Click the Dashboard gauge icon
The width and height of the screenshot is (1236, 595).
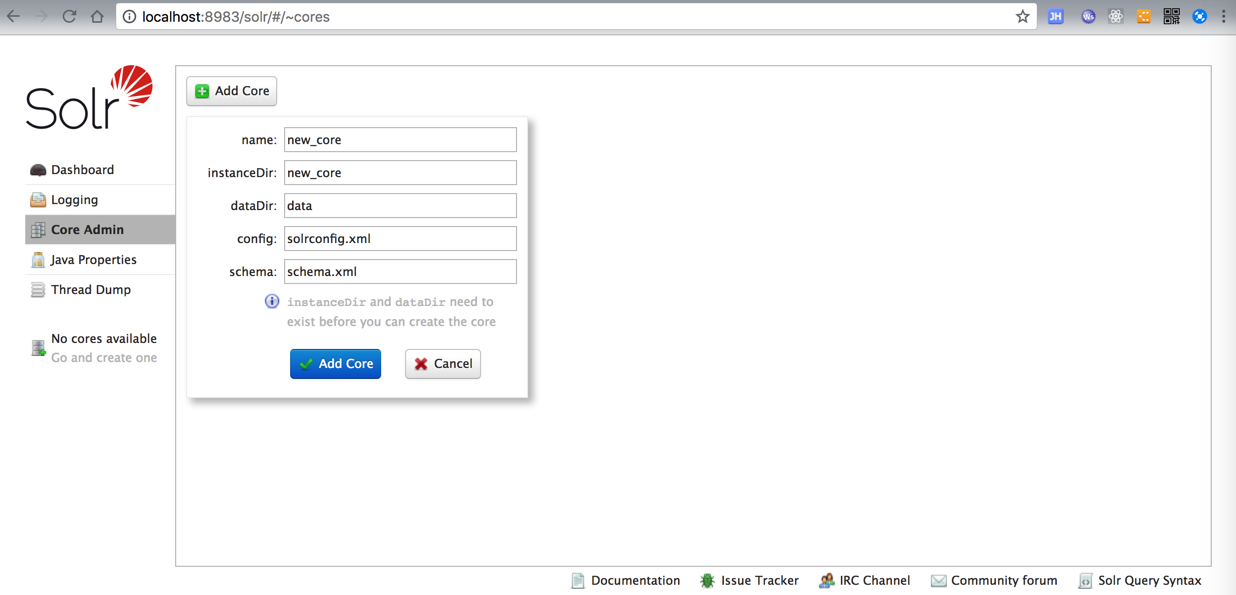click(x=38, y=170)
